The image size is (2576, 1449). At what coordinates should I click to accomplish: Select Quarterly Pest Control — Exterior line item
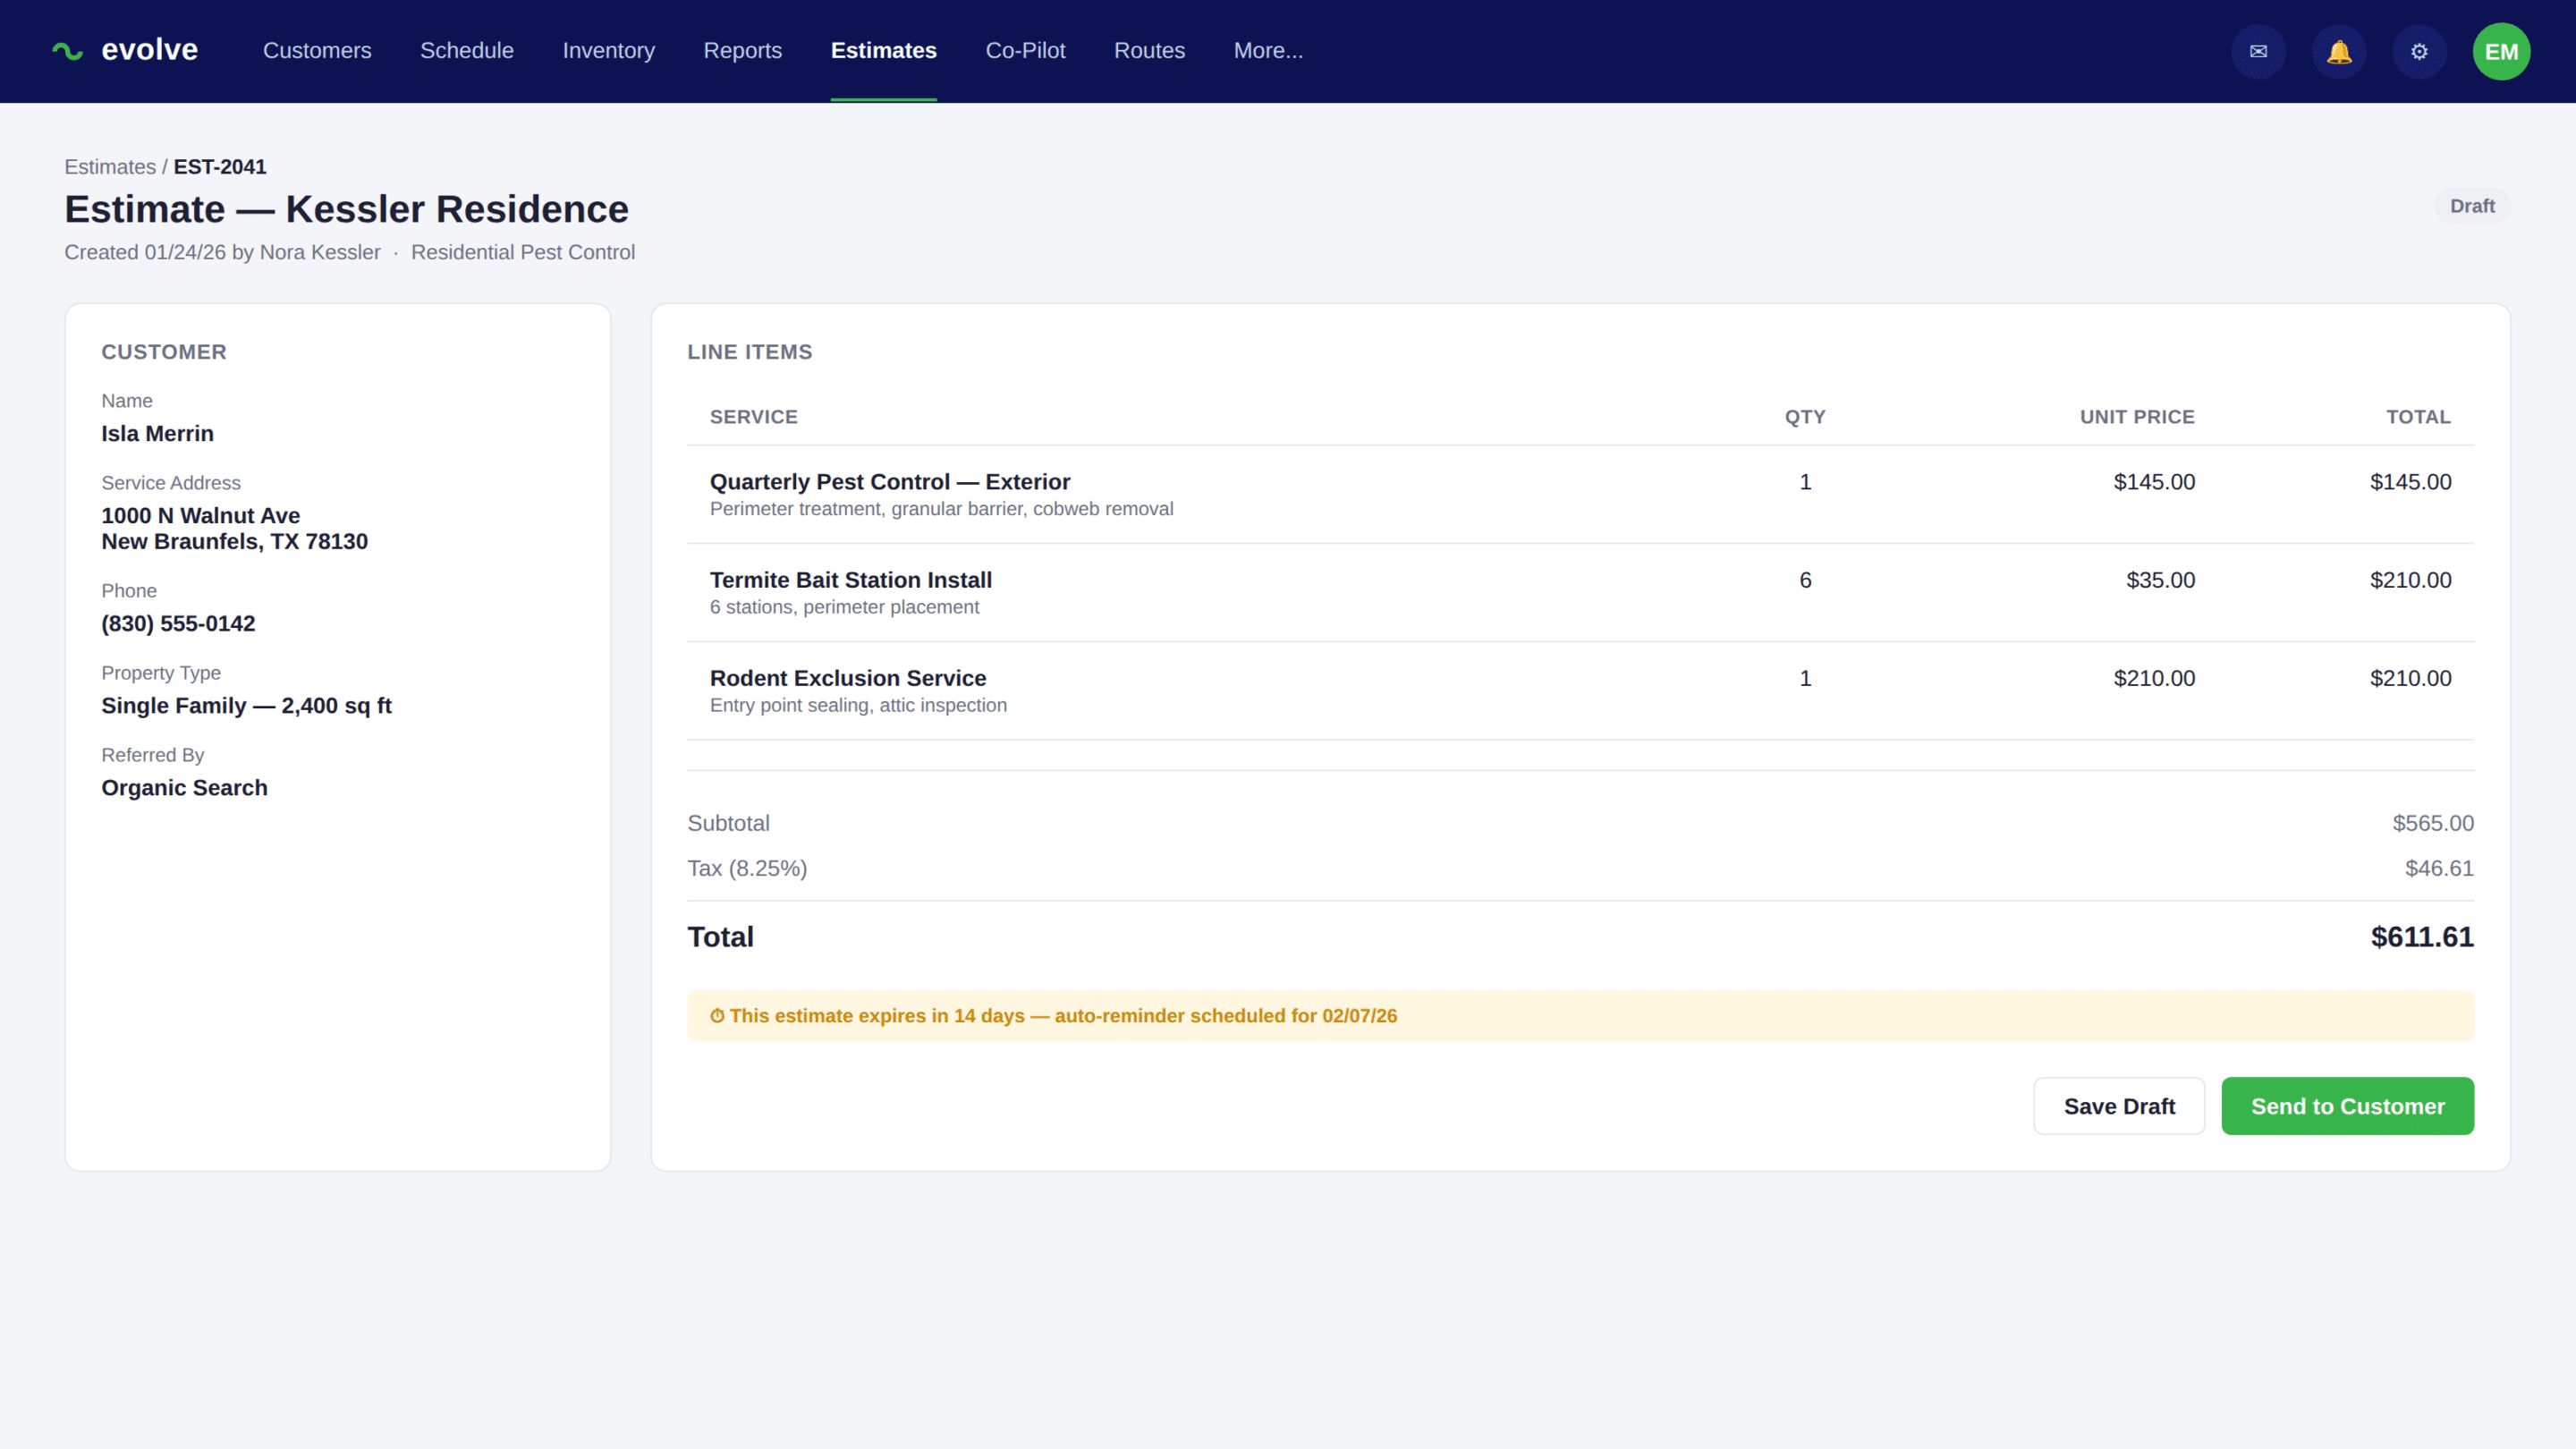click(x=890, y=482)
